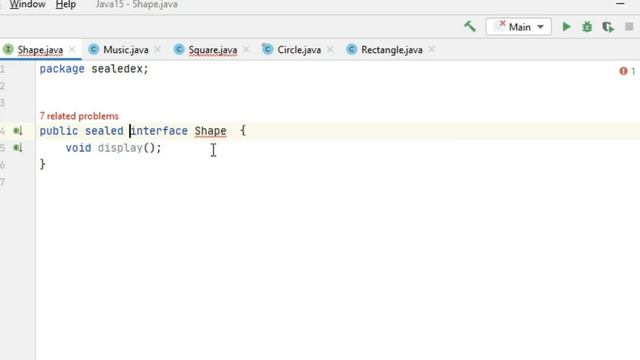Close the Shape.java tab

point(72,49)
